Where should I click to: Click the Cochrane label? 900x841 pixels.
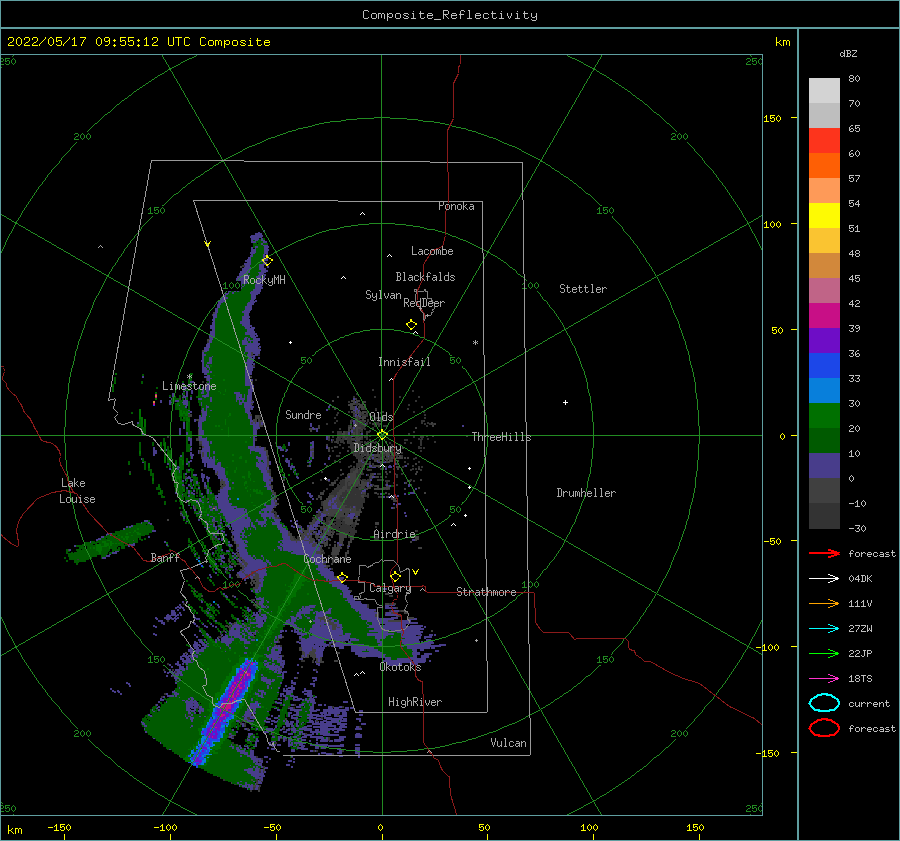click(x=327, y=559)
